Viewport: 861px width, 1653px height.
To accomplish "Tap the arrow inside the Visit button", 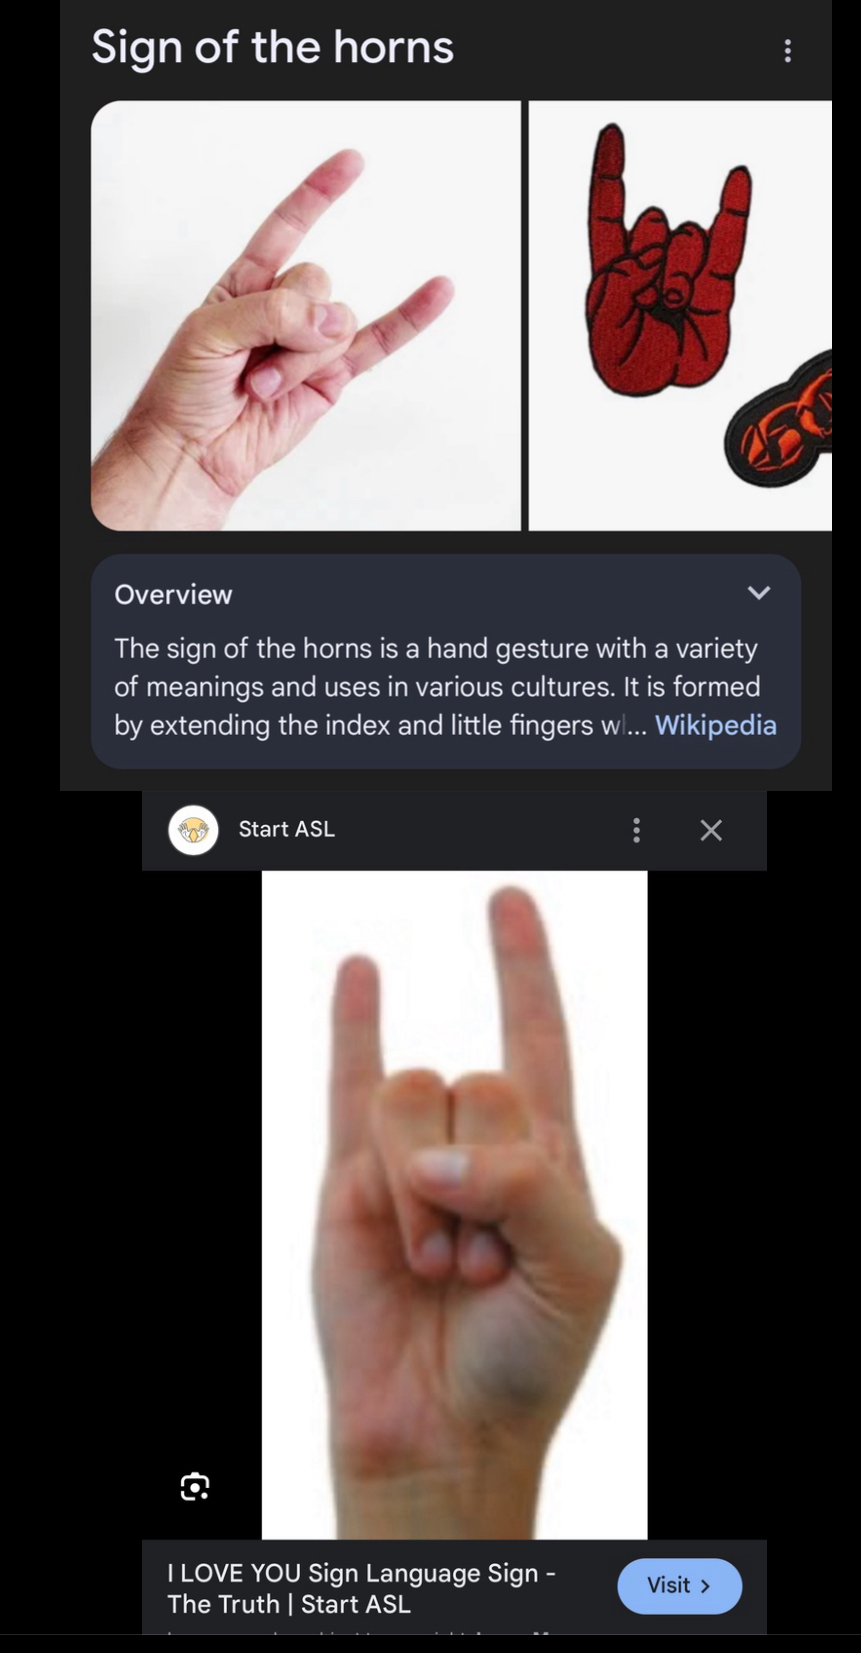I will [705, 1586].
